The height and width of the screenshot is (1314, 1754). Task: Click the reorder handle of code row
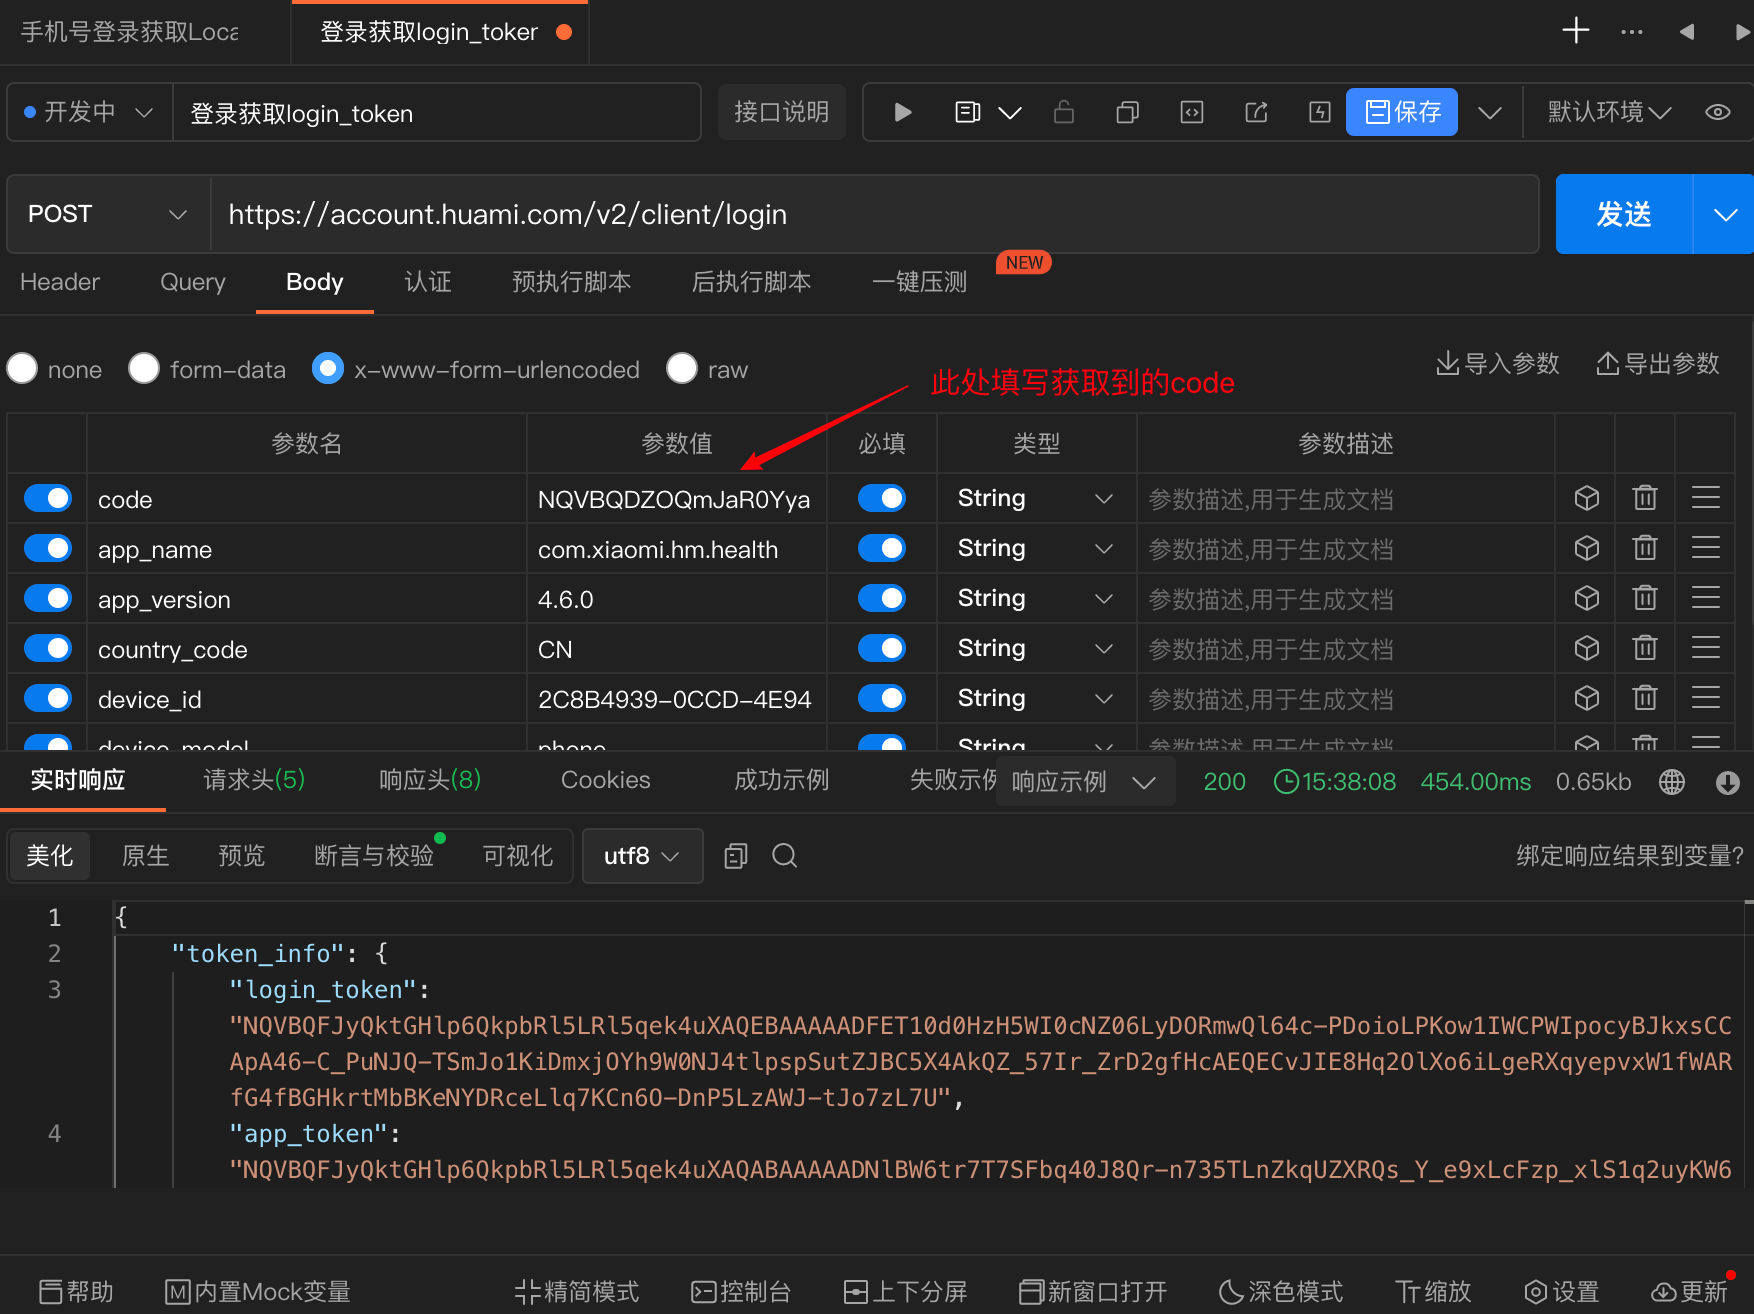tap(1706, 498)
